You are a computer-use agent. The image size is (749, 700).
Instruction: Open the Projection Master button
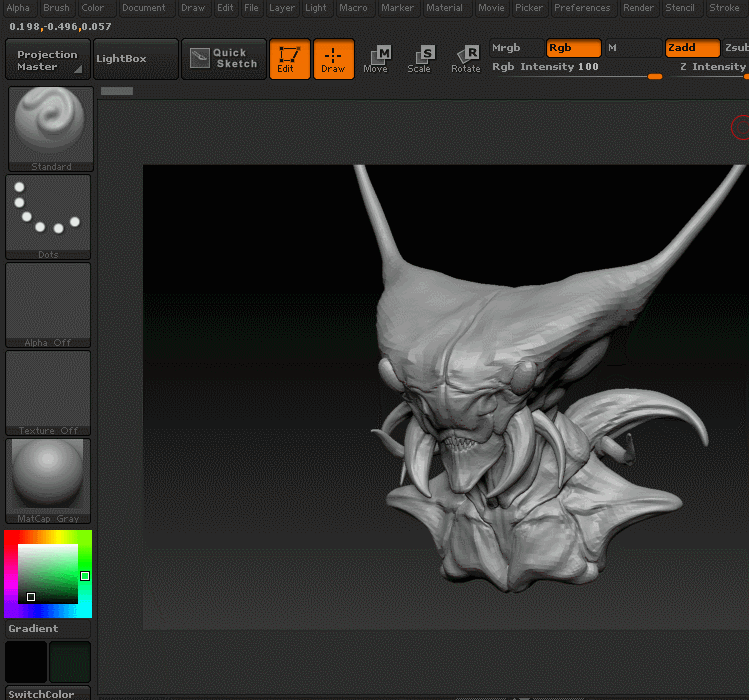(x=48, y=59)
